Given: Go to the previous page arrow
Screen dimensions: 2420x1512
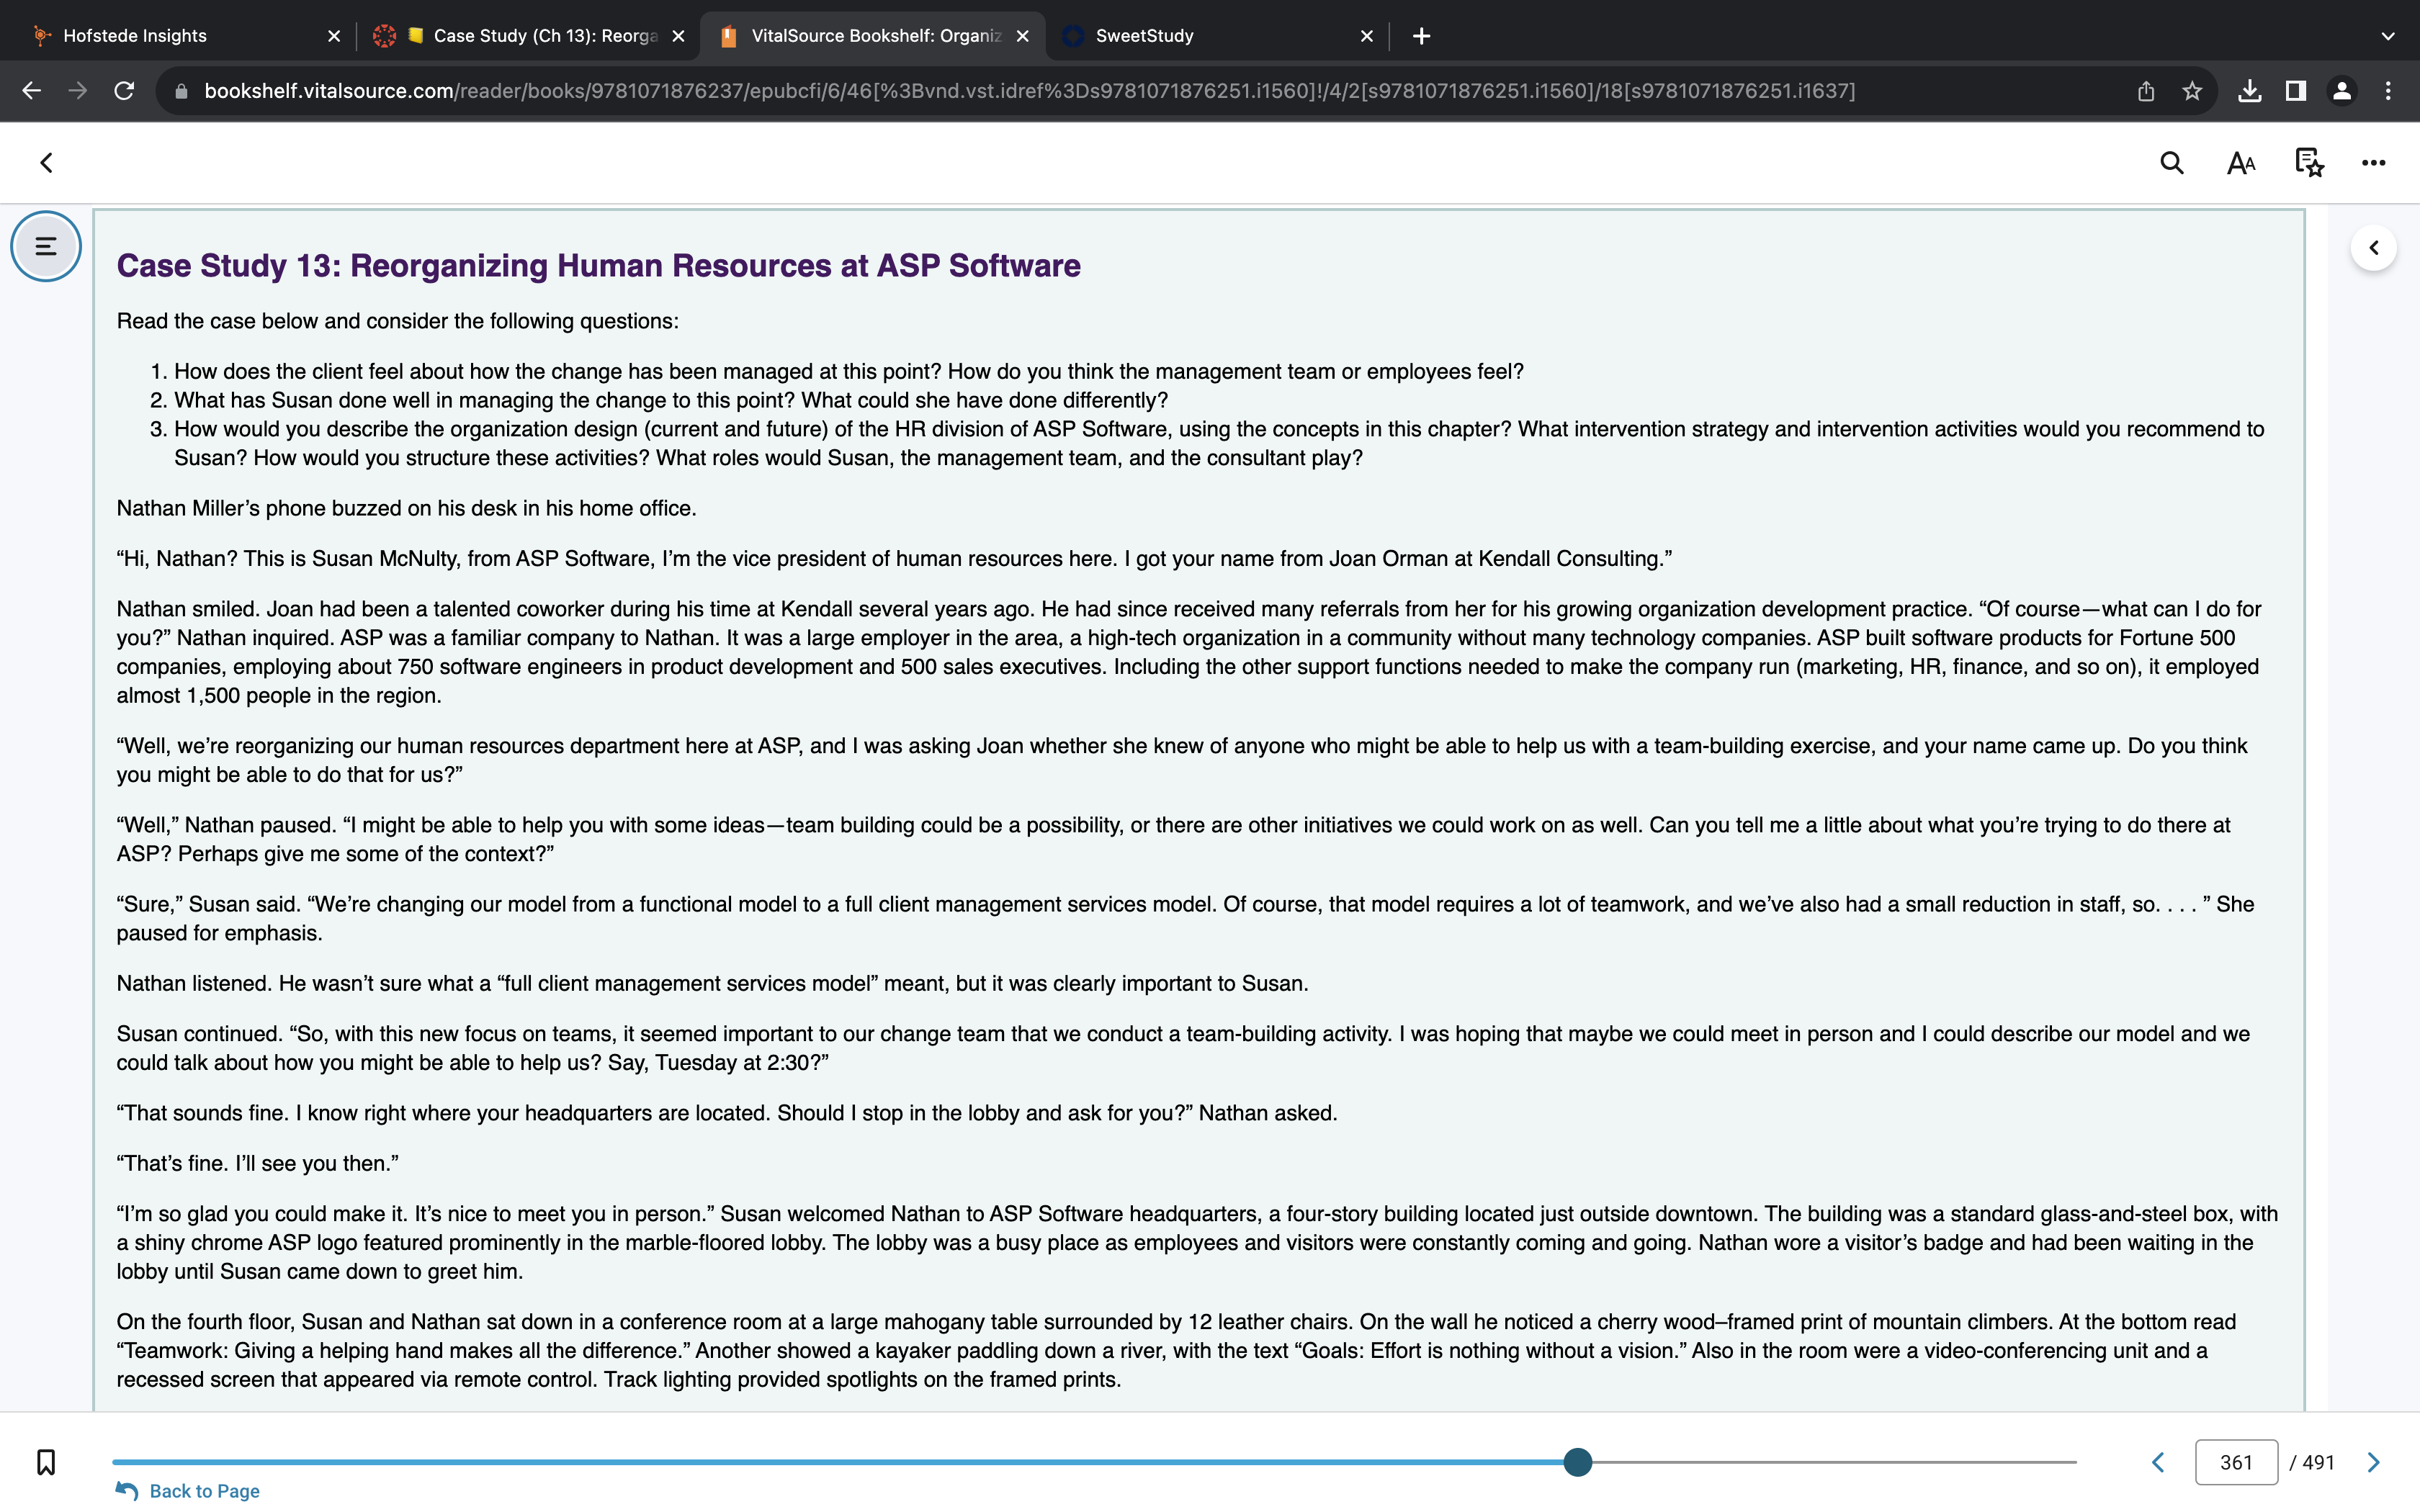Looking at the screenshot, I should 2158,1463.
